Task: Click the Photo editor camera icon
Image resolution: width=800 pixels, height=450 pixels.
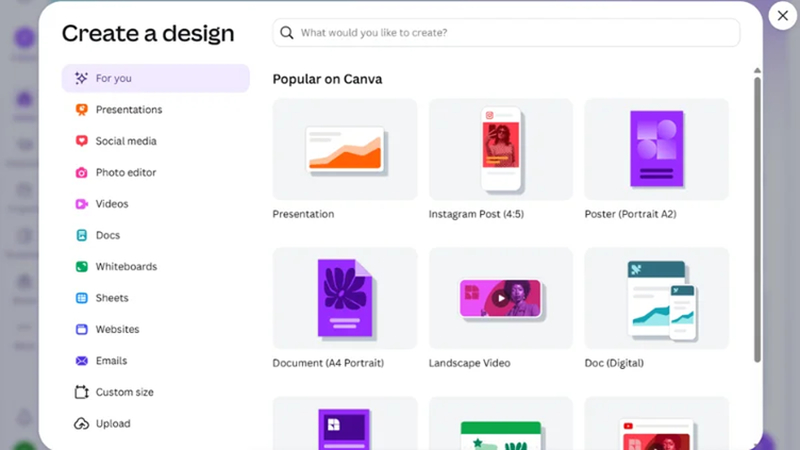Action: pyautogui.click(x=81, y=172)
